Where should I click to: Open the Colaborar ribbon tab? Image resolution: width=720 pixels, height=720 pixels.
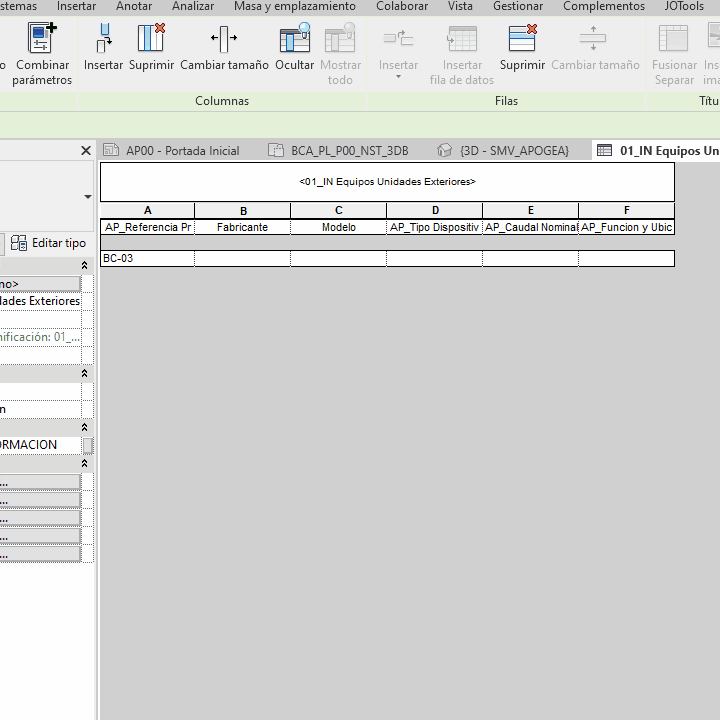(x=401, y=6)
